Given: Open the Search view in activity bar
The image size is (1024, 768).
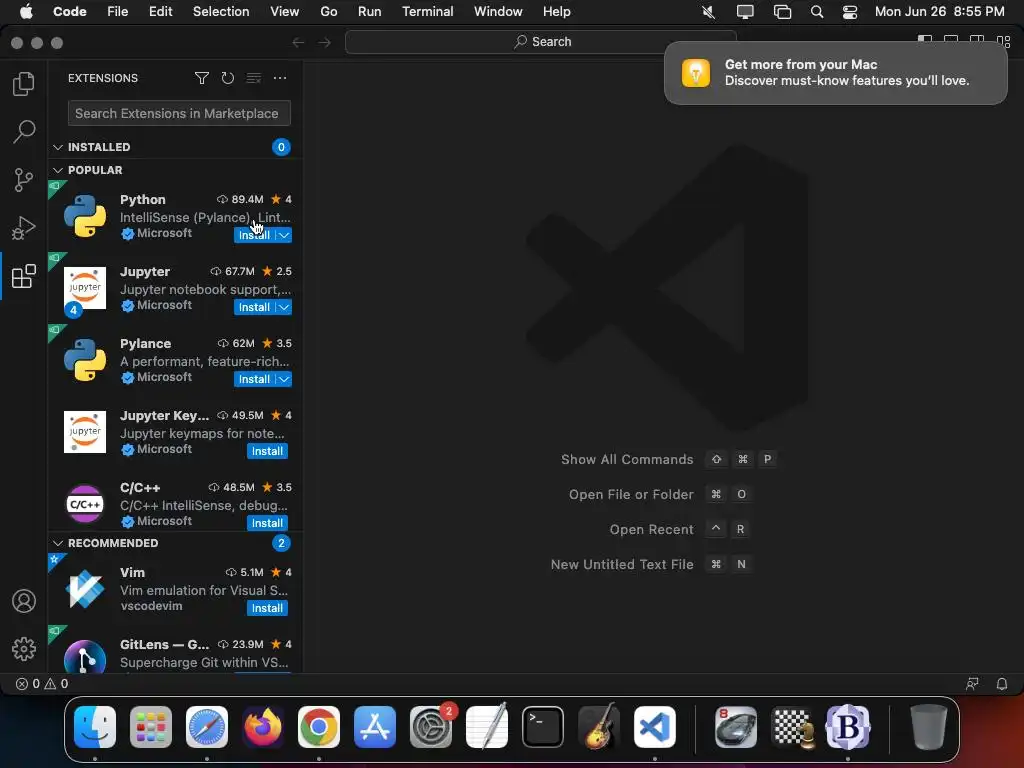Looking at the screenshot, I should [x=24, y=131].
